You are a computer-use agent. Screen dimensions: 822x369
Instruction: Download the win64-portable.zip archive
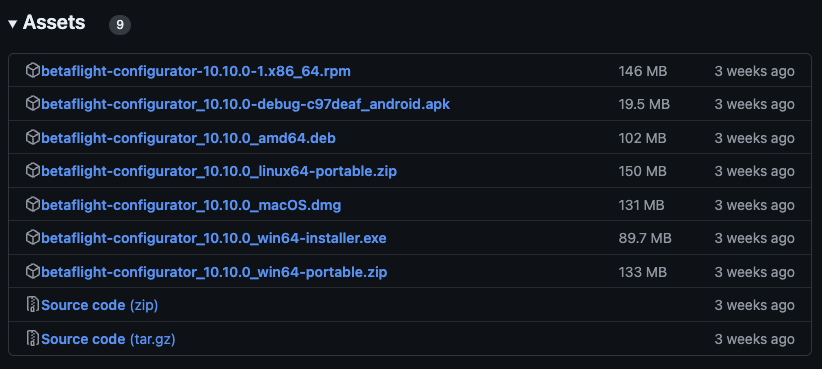click(214, 272)
